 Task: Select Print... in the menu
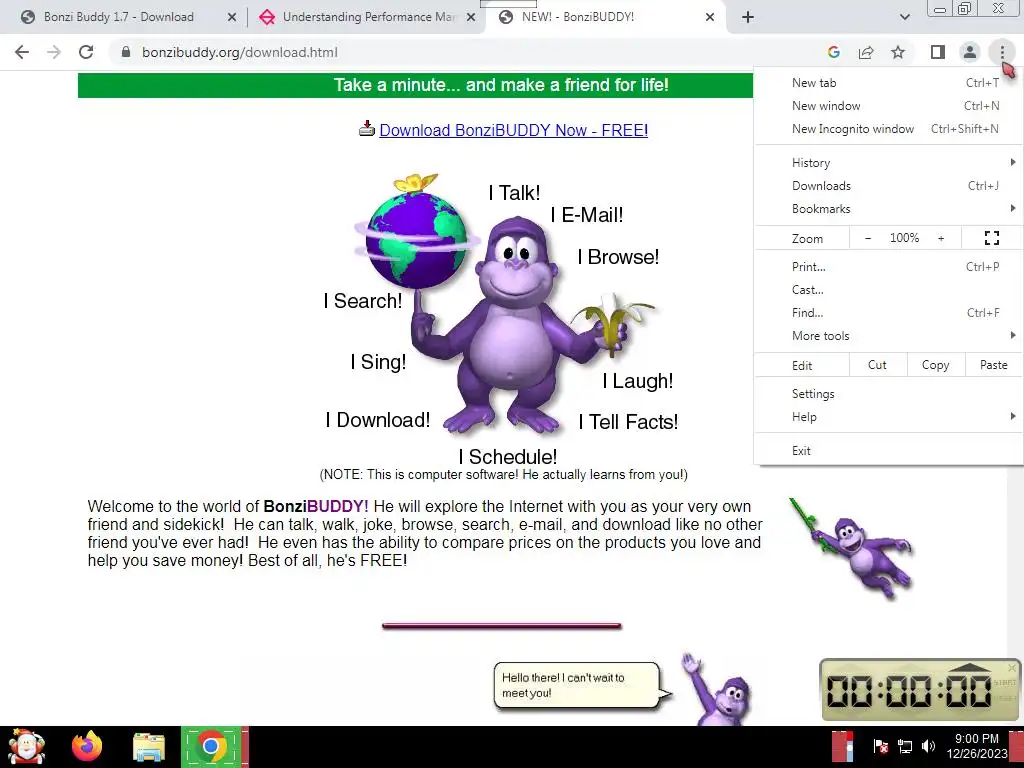pos(888,266)
